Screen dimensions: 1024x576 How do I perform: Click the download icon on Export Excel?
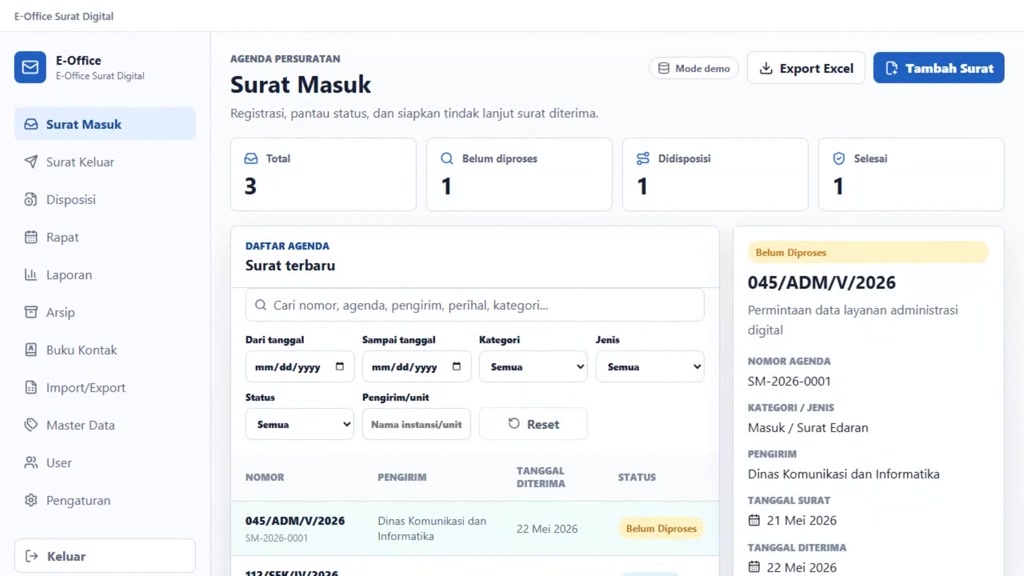[766, 68]
